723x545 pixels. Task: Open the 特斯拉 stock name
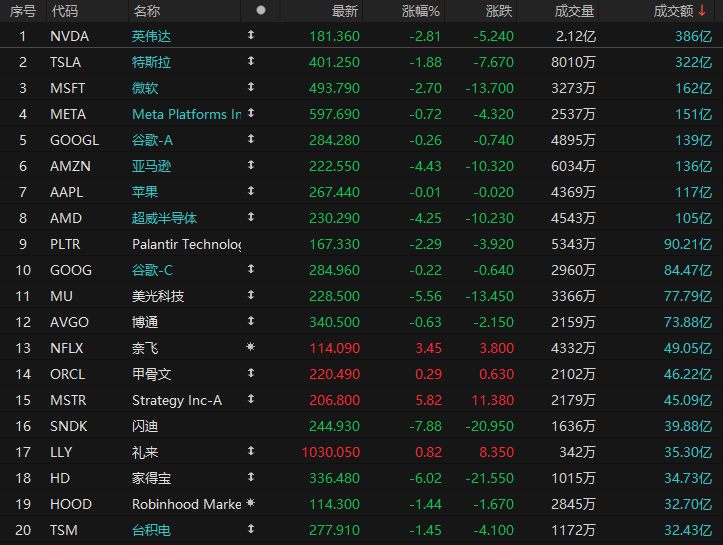click(x=151, y=62)
